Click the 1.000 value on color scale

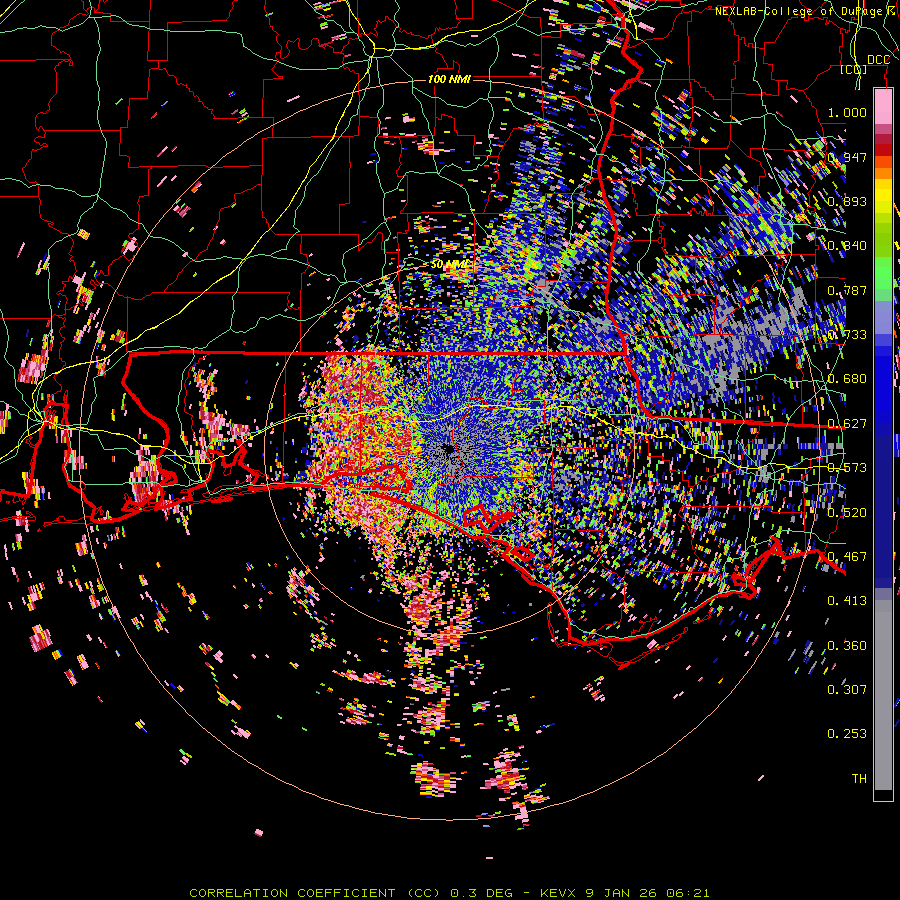tap(847, 112)
